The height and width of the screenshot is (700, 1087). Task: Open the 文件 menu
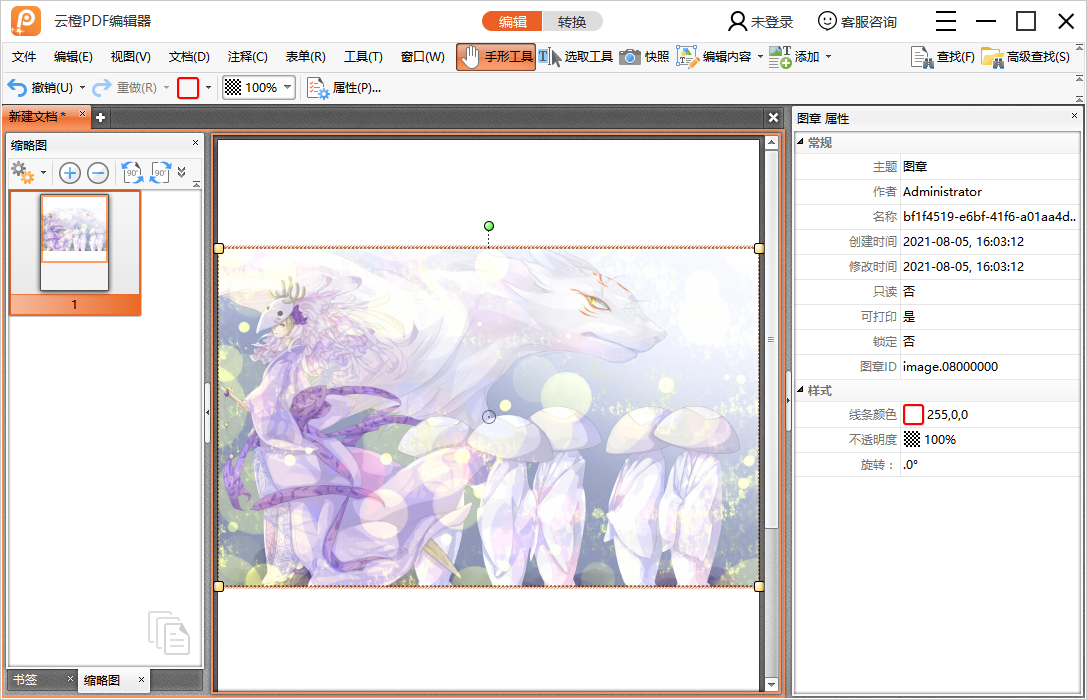coord(24,57)
